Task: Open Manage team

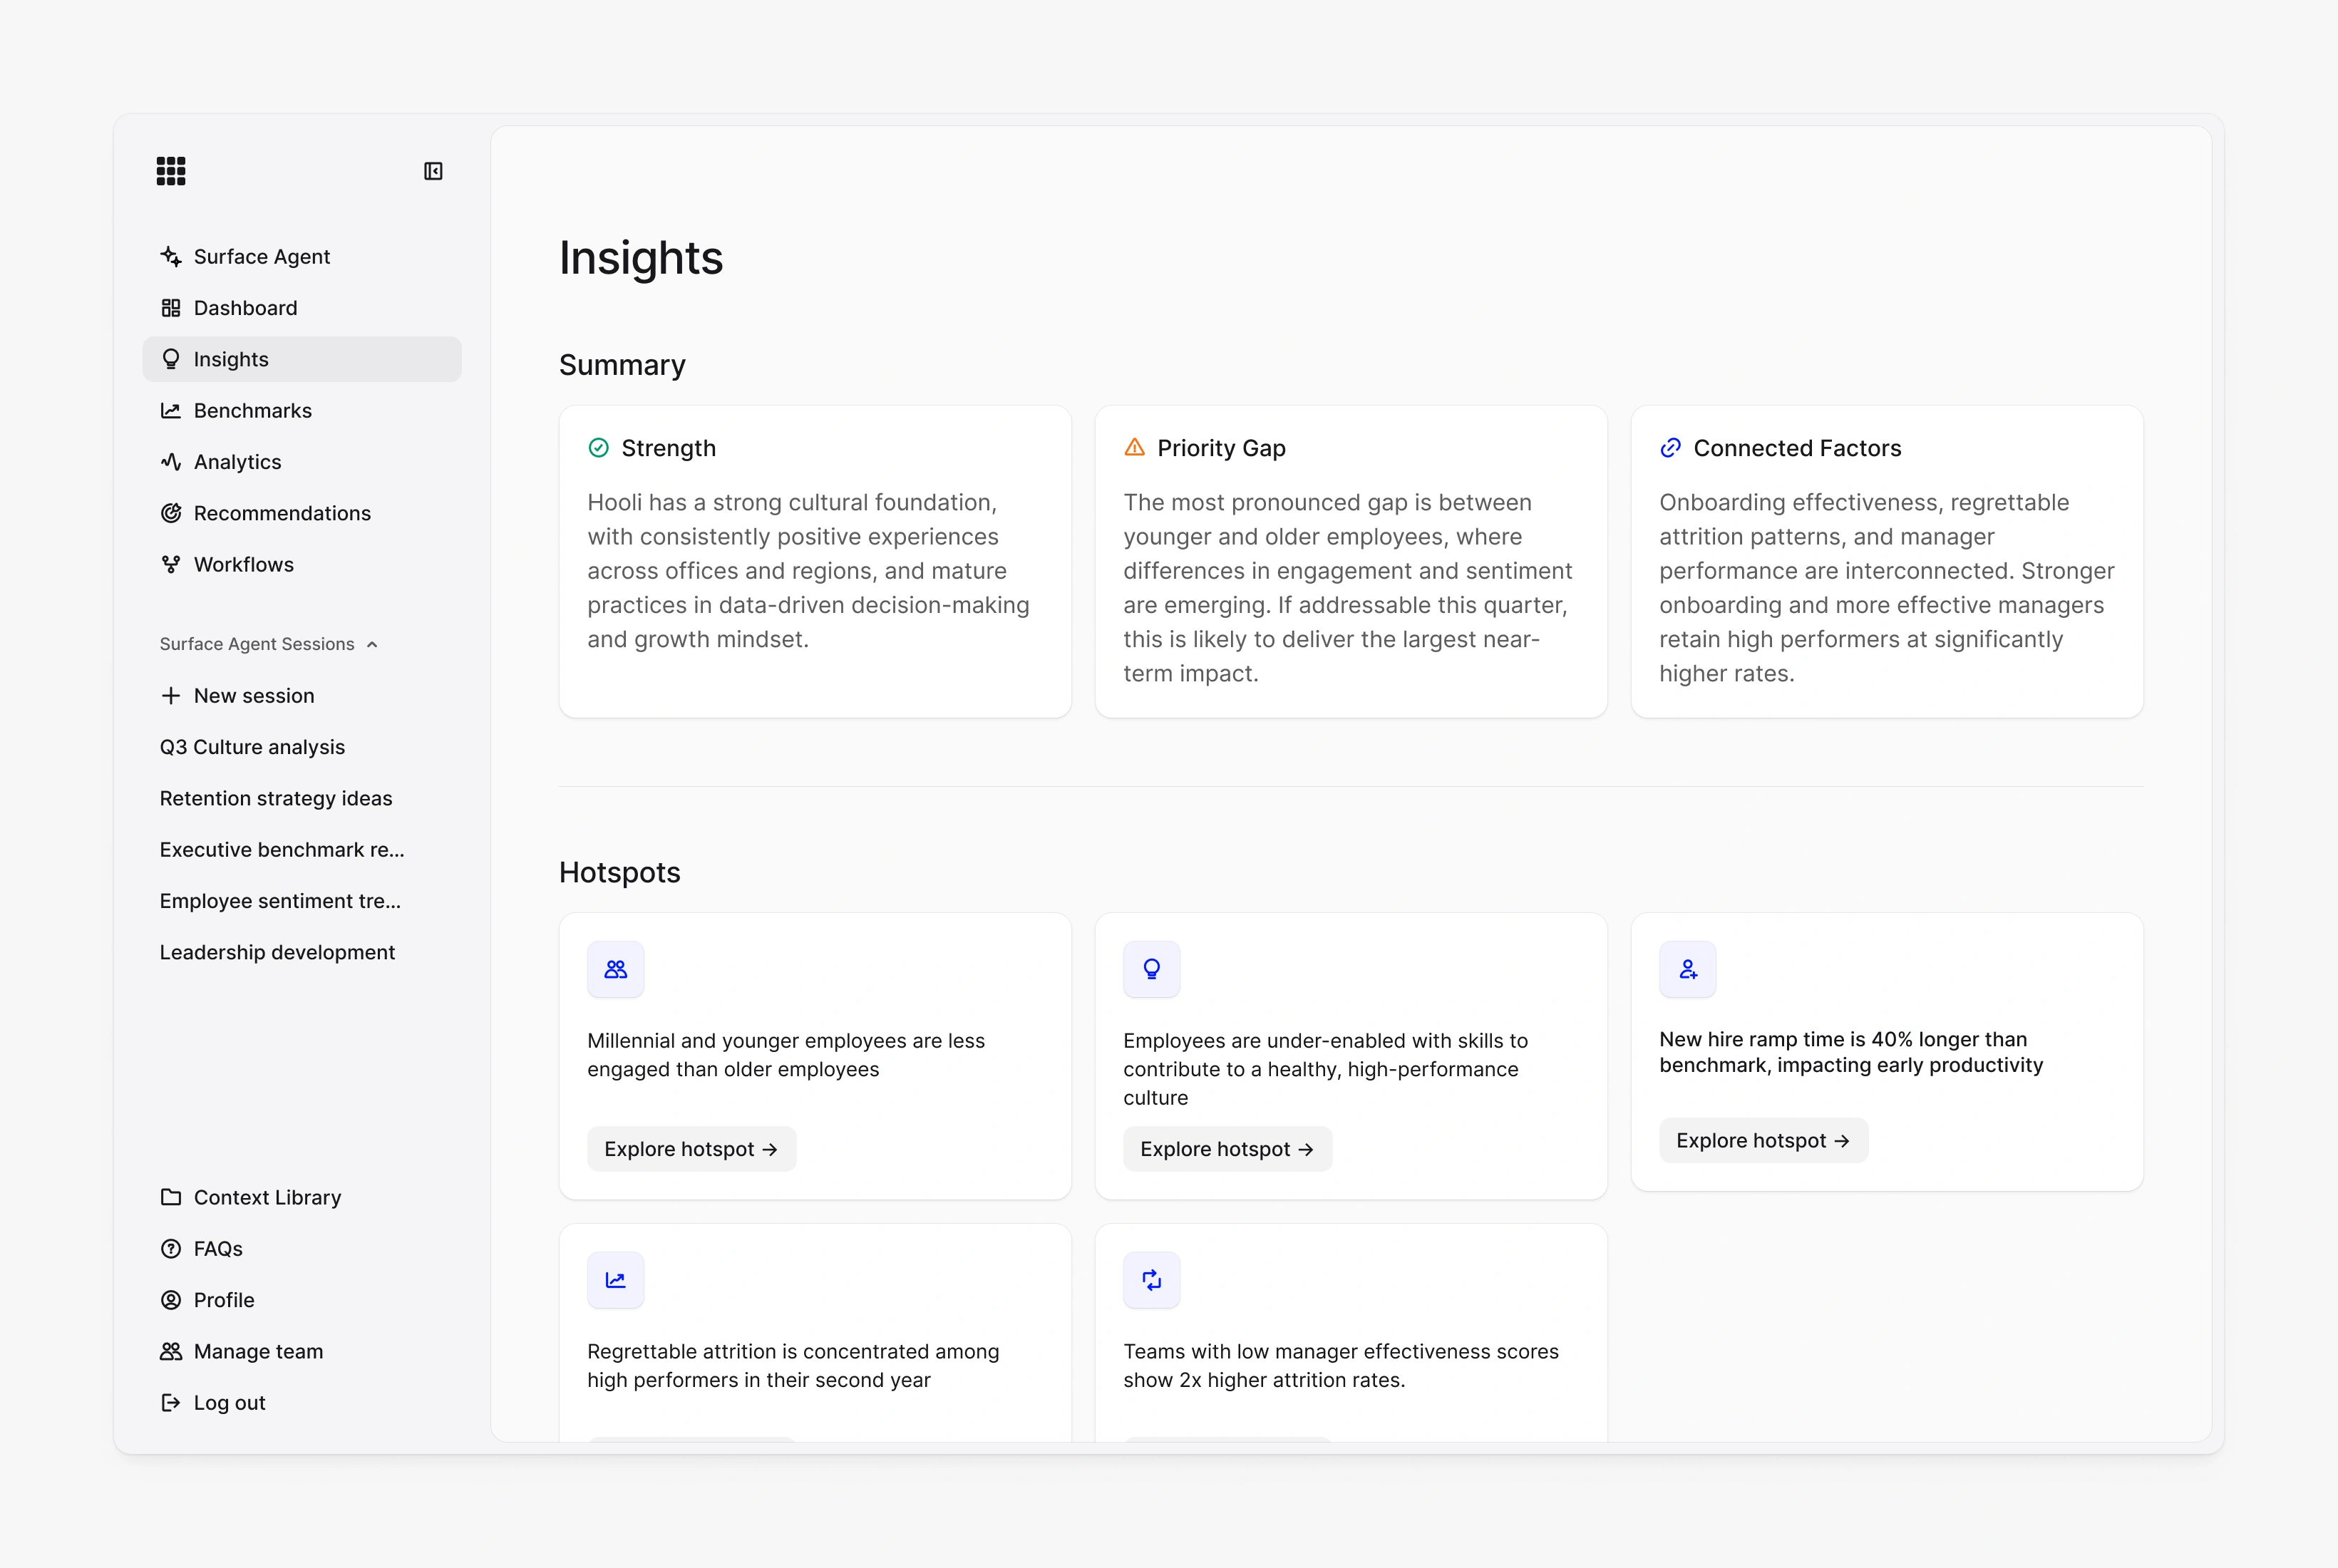Action: (302, 1352)
